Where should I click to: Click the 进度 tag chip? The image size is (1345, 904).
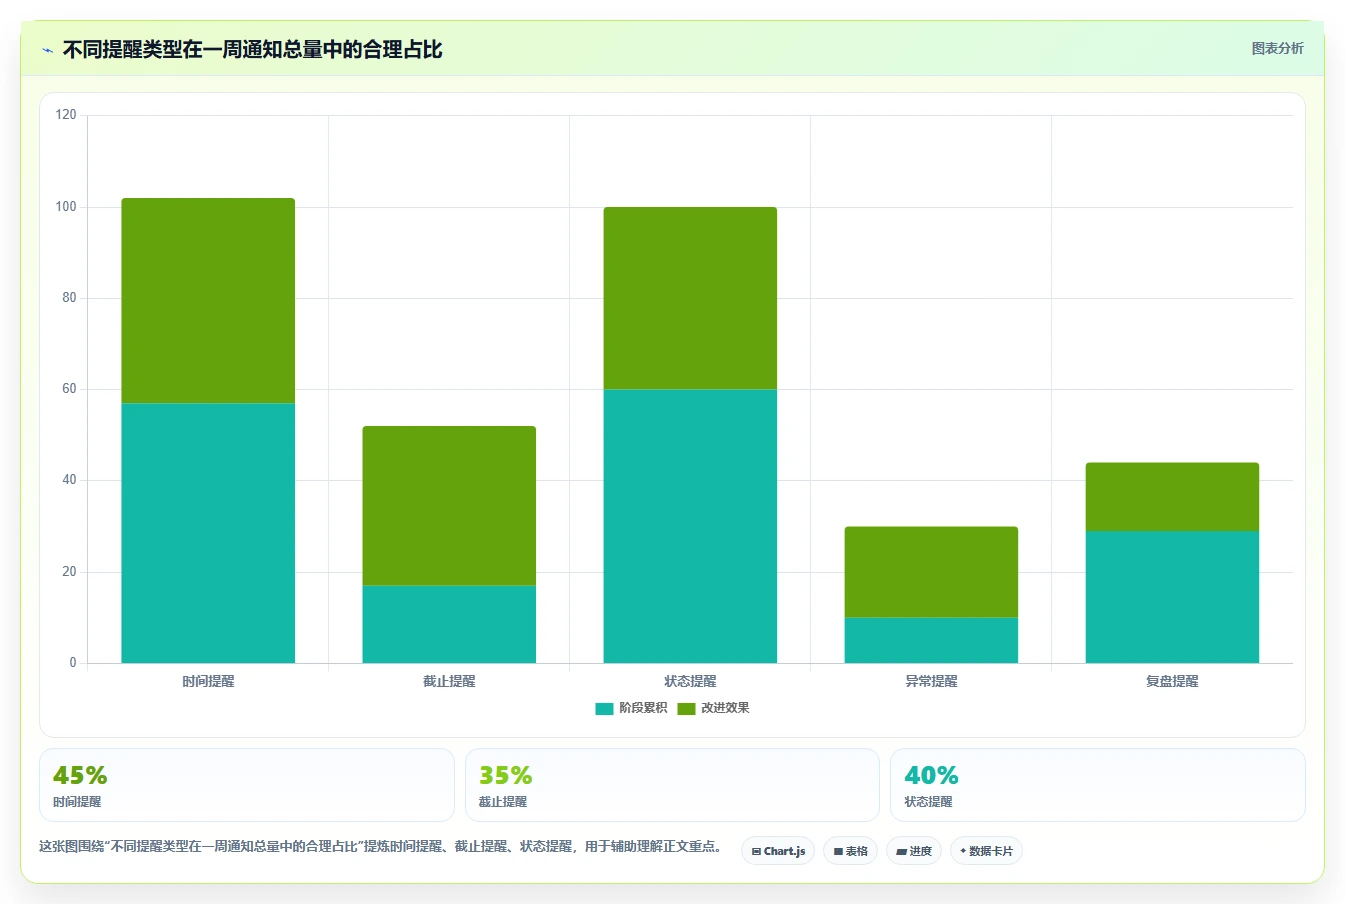point(914,851)
